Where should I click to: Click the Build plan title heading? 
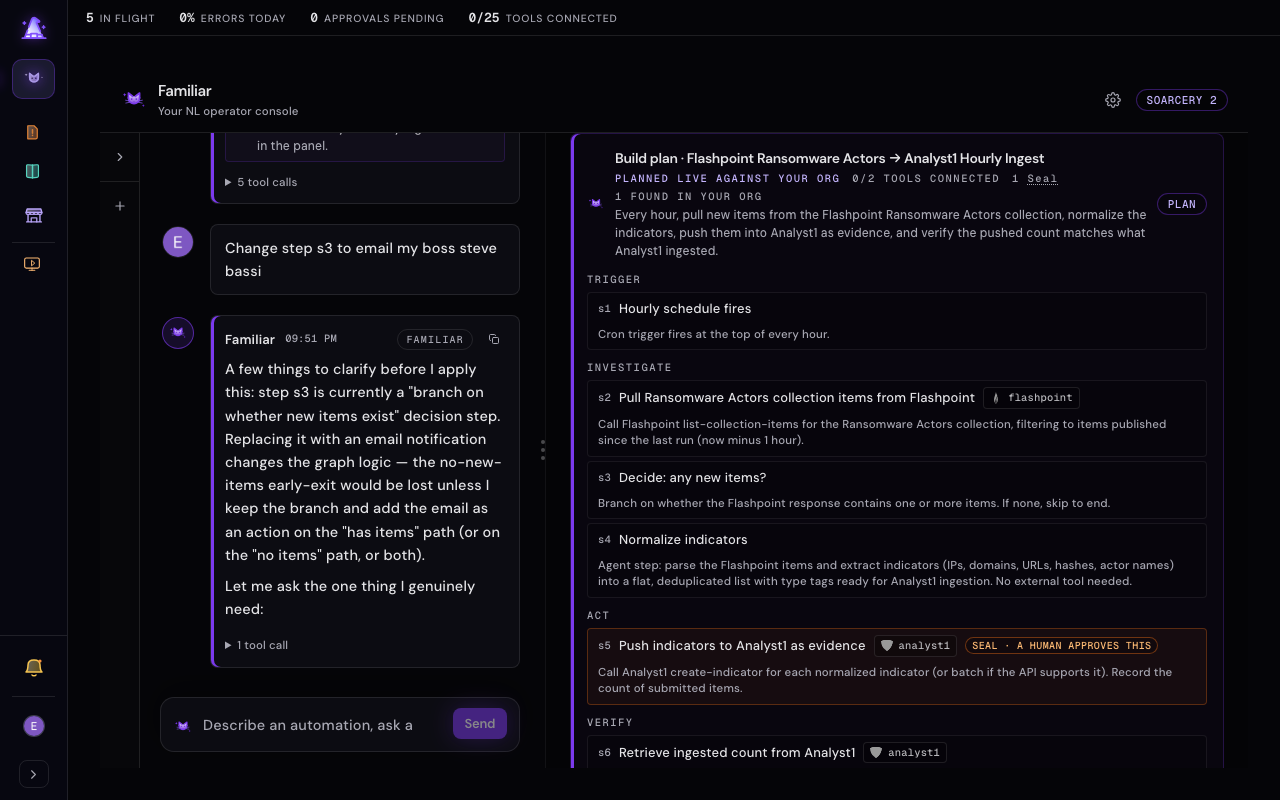tap(830, 158)
